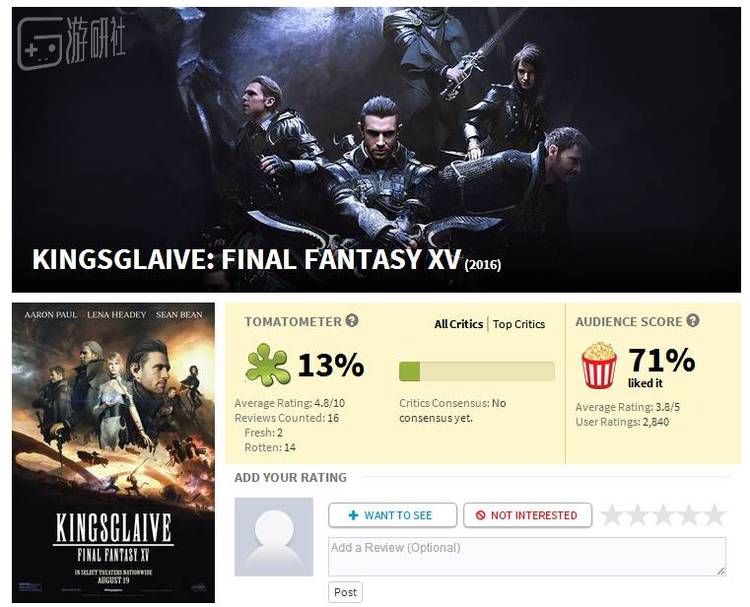Click the user avatar placeholder image
The height and width of the screenshot is (607, 750).
[x=274, y=537]
